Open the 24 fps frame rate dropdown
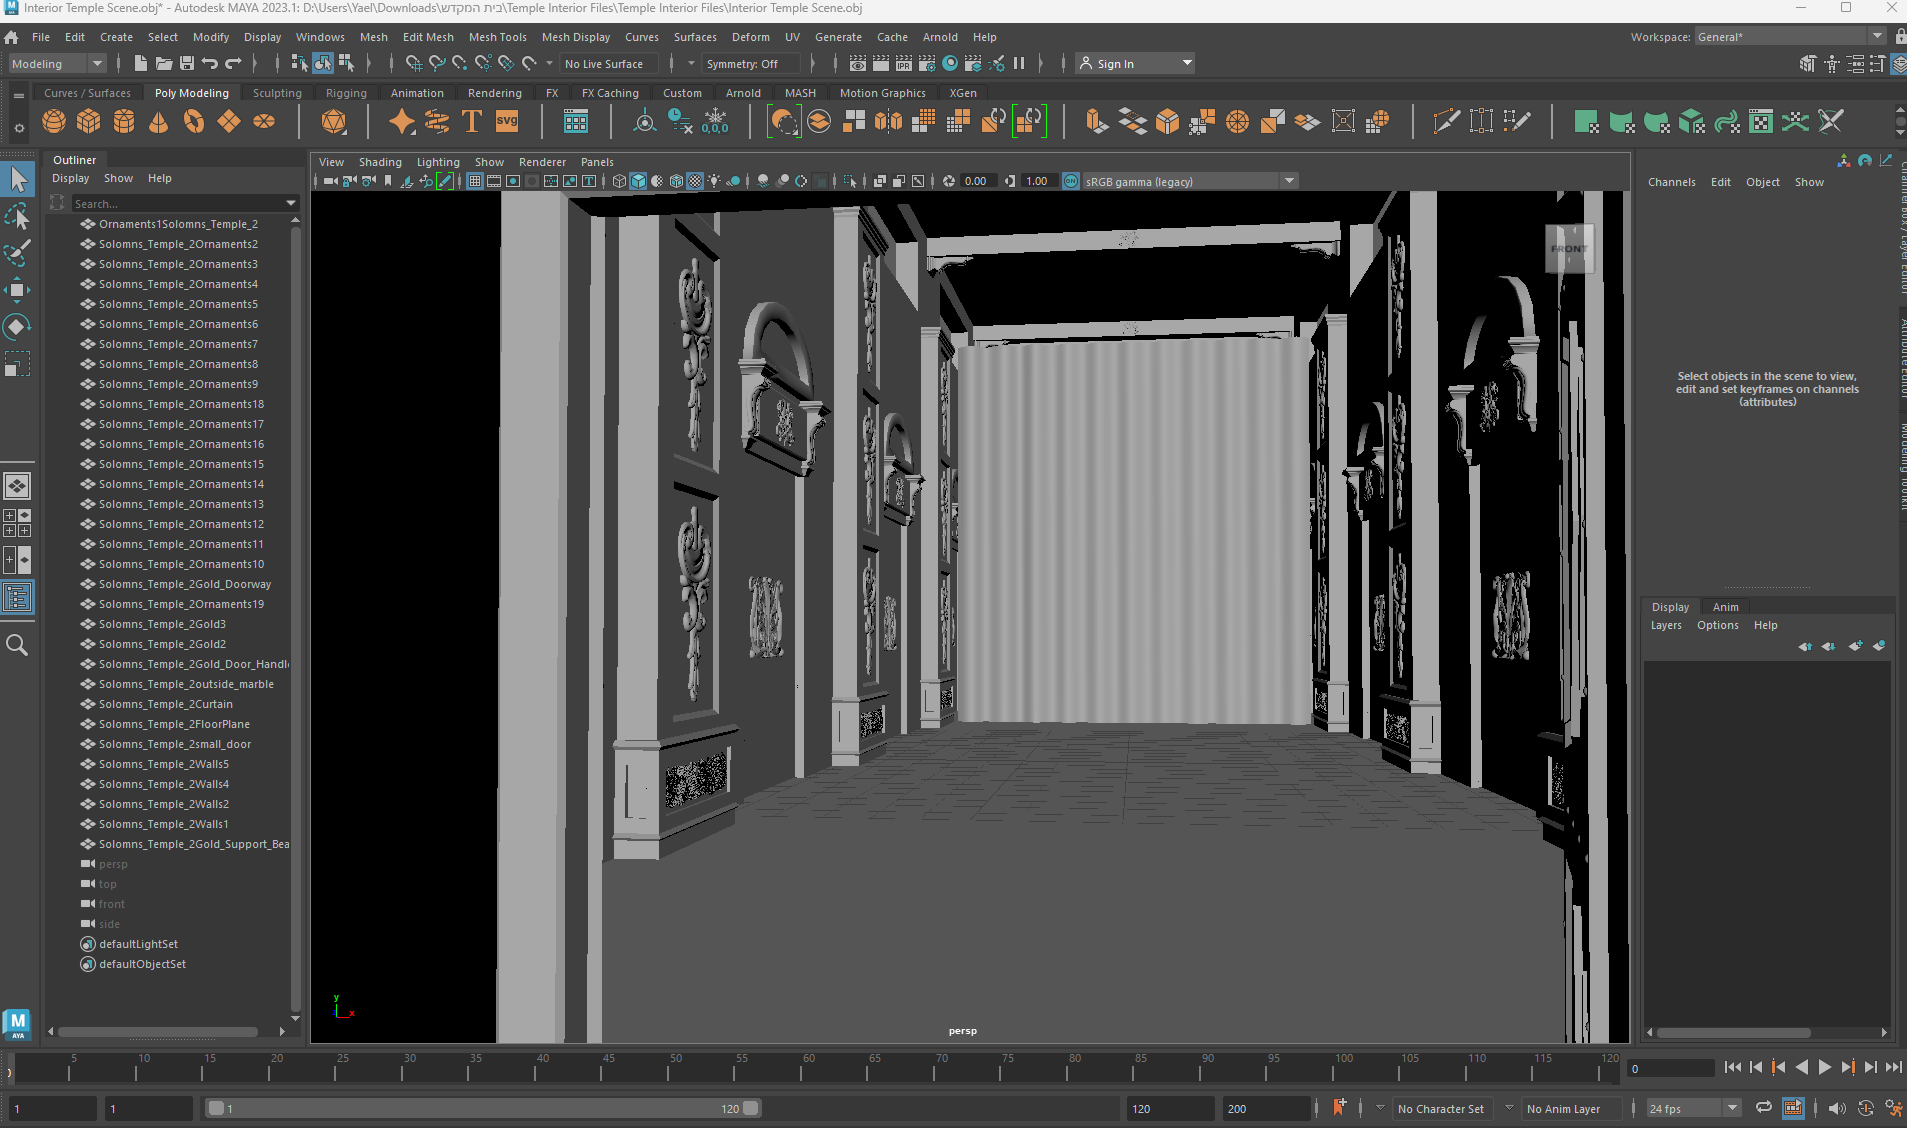1907x1128 pixels. pos(1732,1108)
